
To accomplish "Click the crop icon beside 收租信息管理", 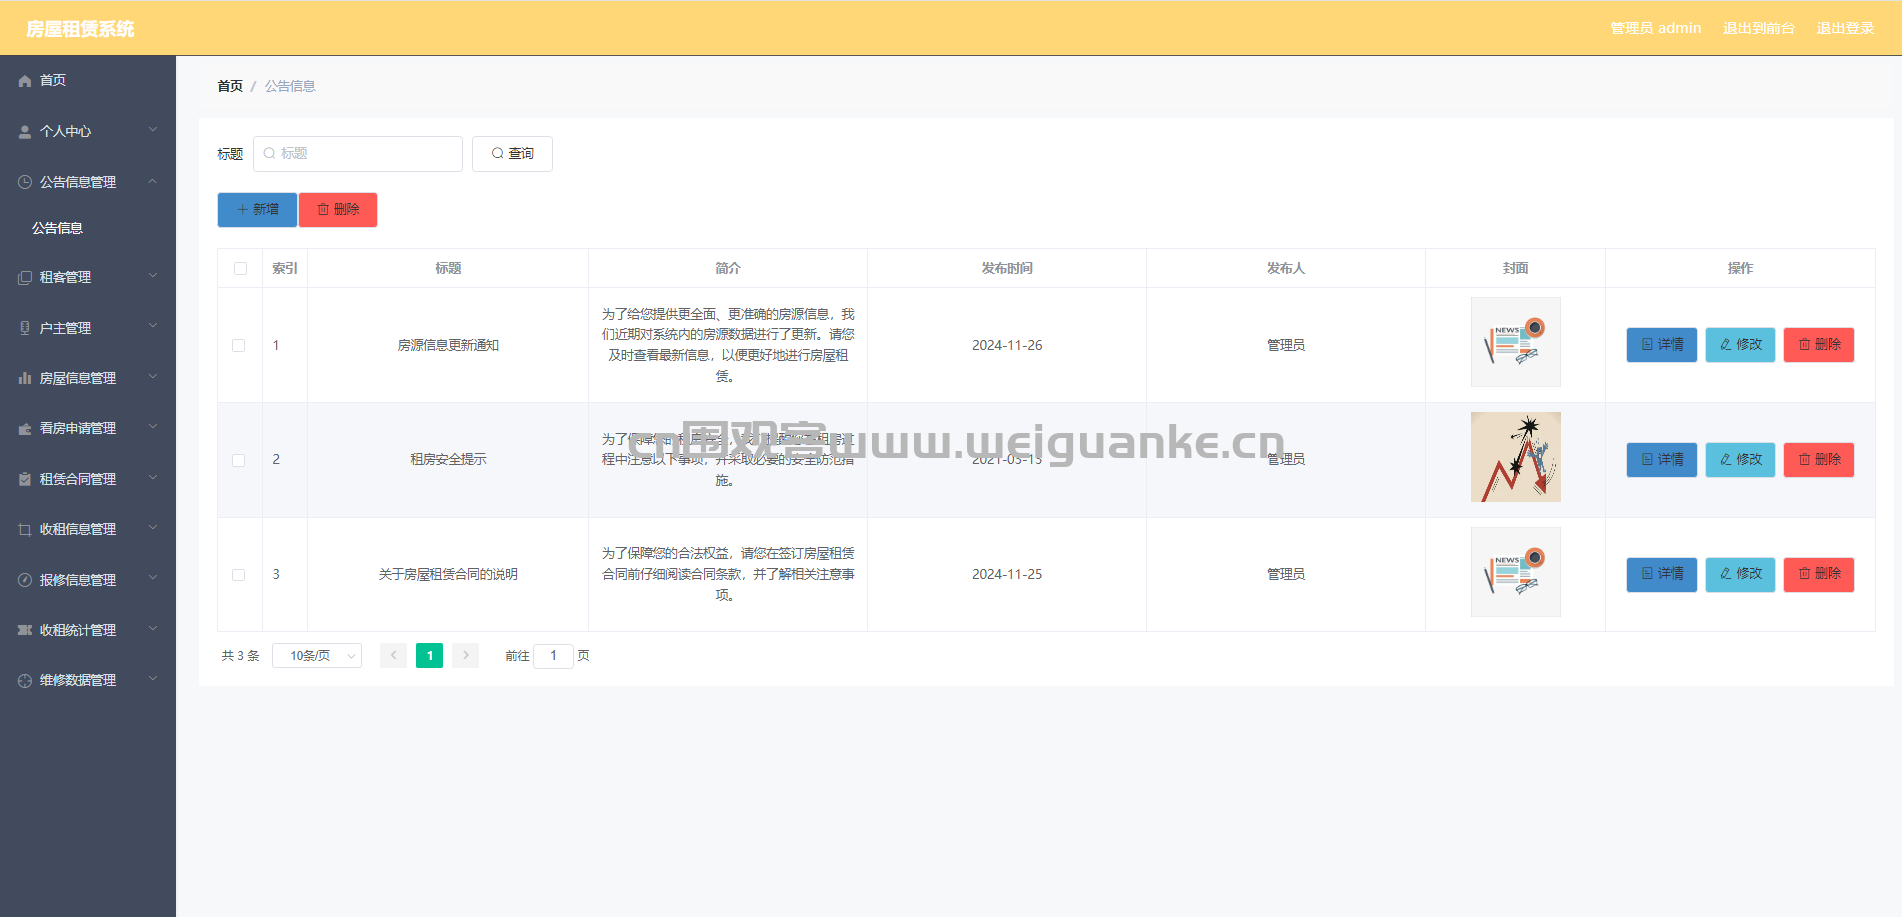I will pyautogui.click(x=25, y=529).
